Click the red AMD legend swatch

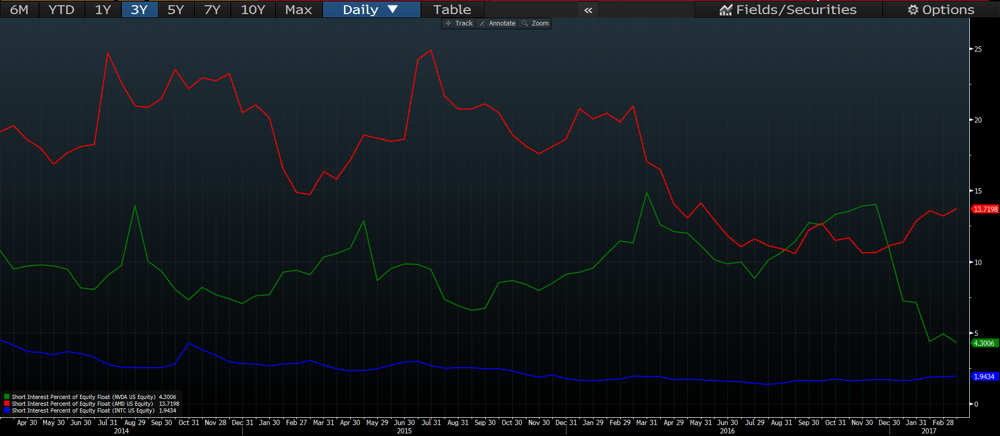(x=7, y=403)
